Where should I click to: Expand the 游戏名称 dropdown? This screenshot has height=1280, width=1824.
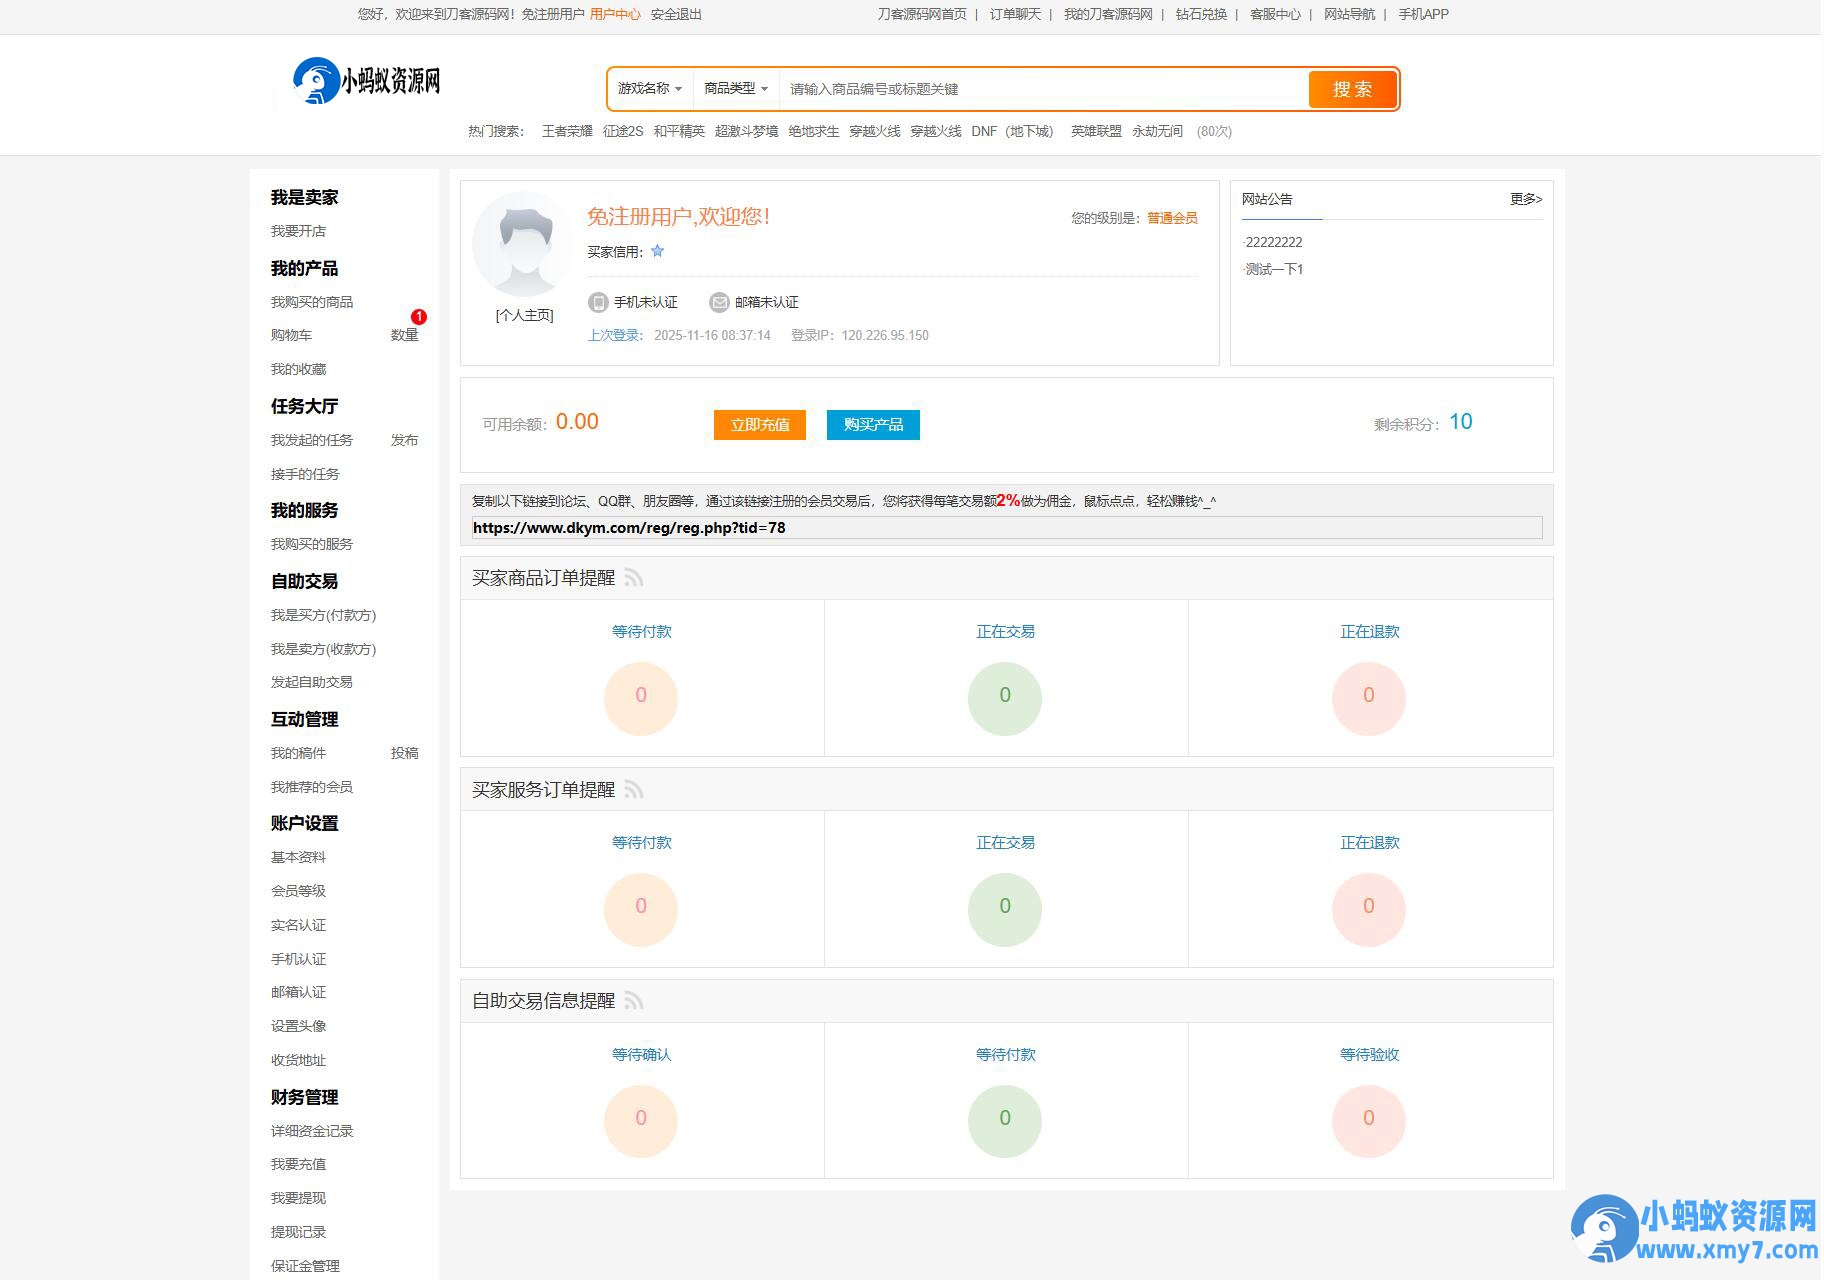649,88
